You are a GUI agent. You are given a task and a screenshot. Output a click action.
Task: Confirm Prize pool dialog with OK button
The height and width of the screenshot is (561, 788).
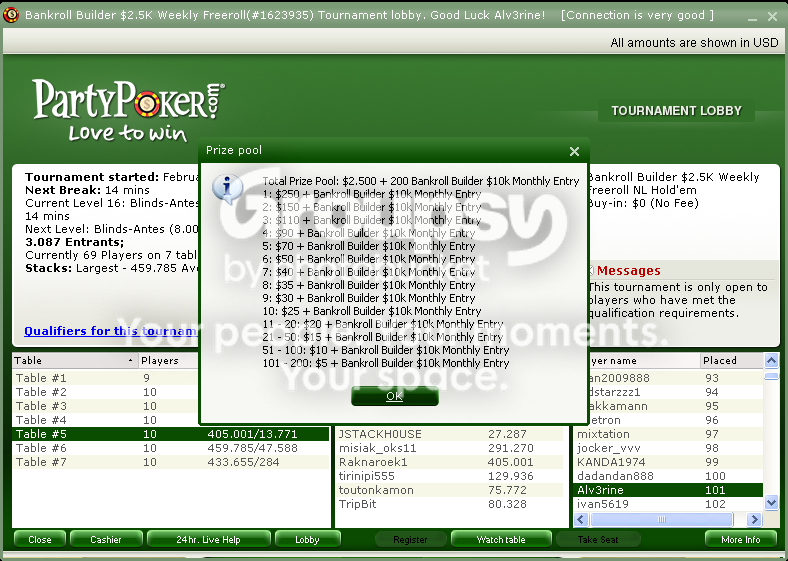click(x=395, y=396)
